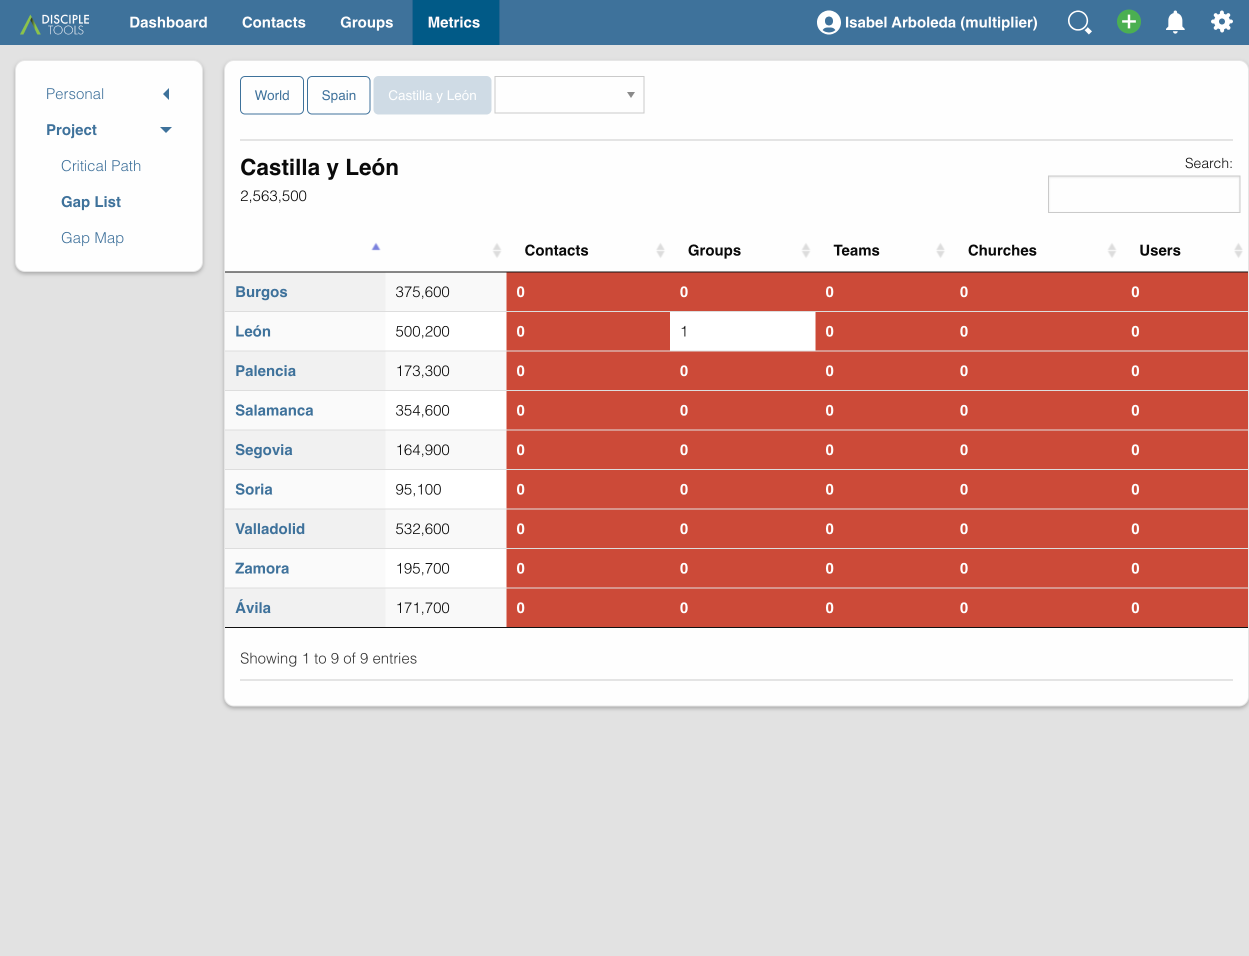The width and height of the screenshot is (1249, 956).
Task: Open the notifications bell
Action: [1175, 22]
